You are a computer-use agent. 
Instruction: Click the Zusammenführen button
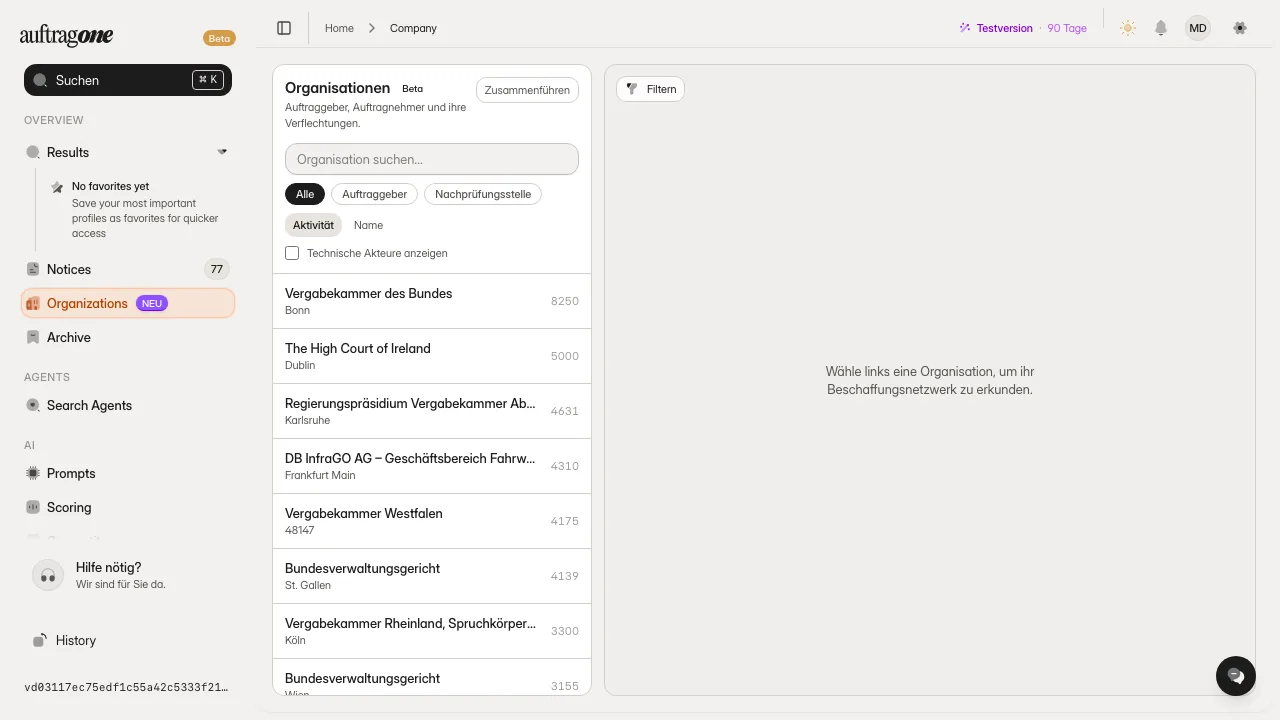coord(527,90)
